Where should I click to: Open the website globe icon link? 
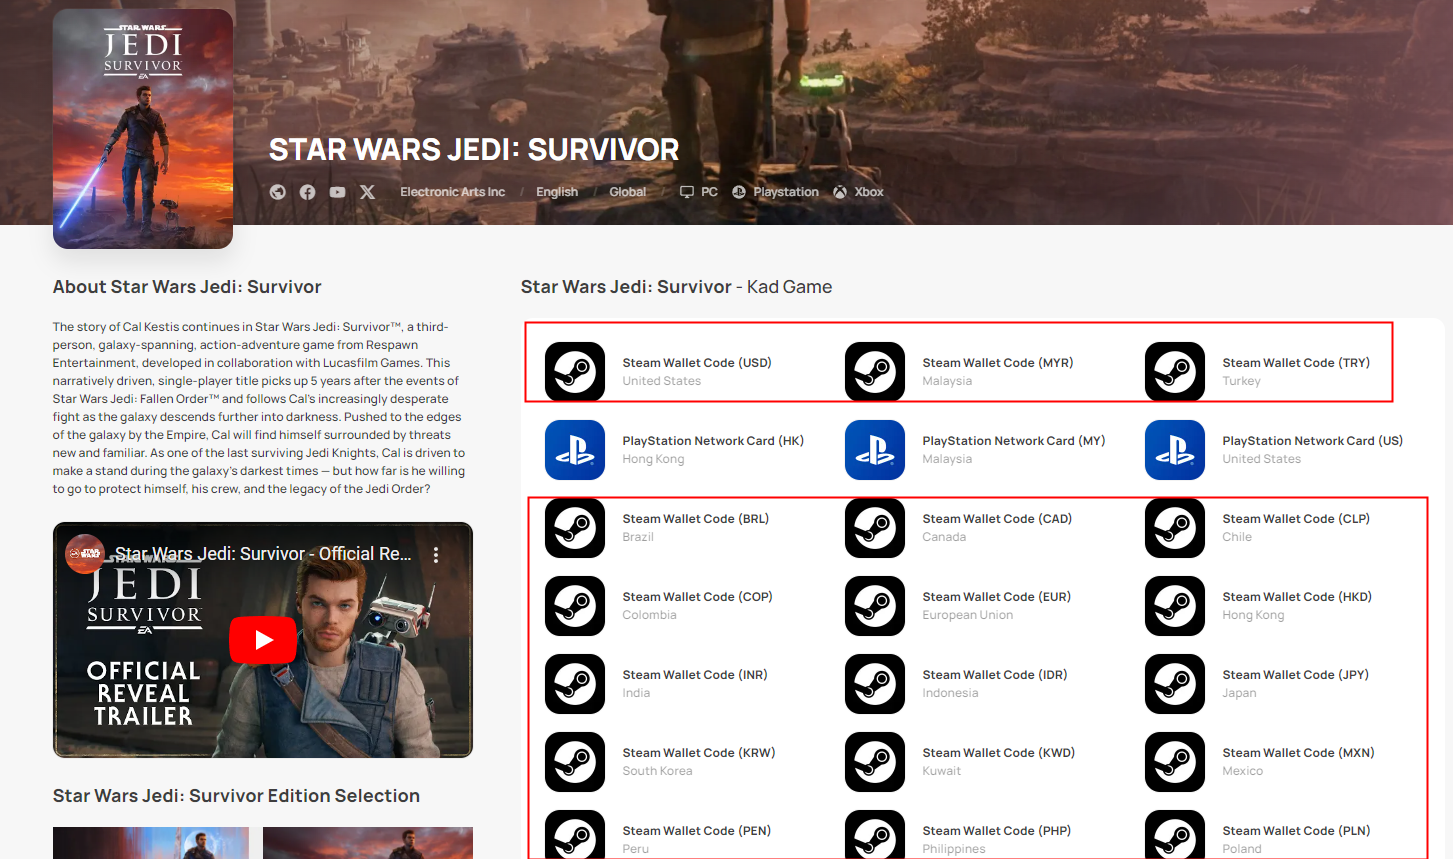pos(278,192)
